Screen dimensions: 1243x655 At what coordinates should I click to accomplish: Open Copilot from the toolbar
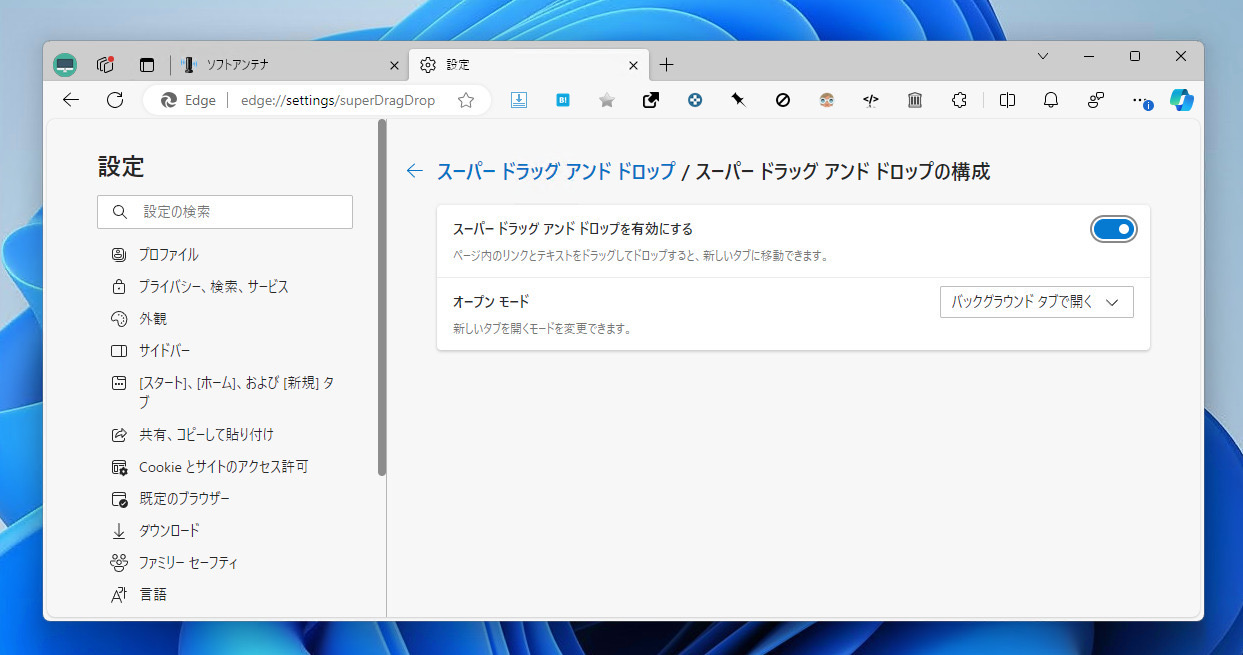(1182, 100)
